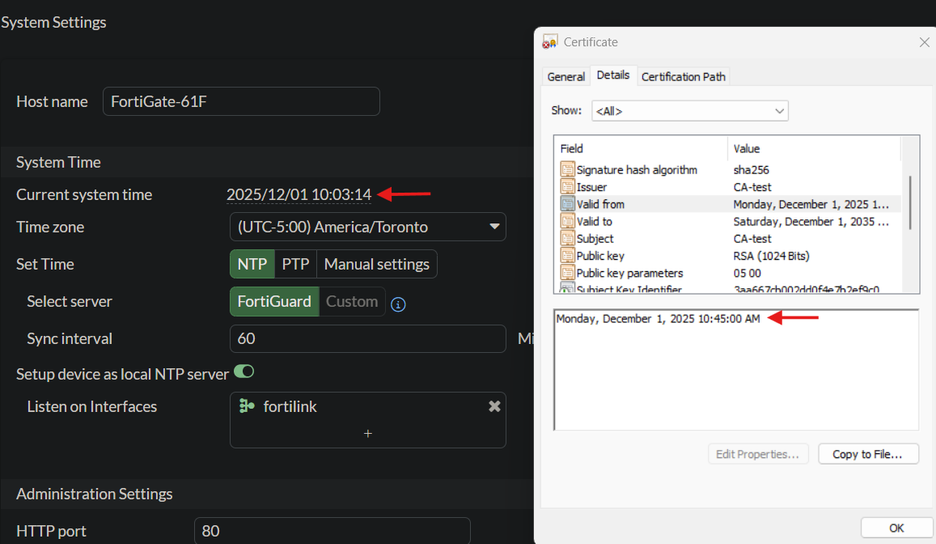Select the Valid from row
The height and width of the screenshot is (544, 936).
coord(729,204)
